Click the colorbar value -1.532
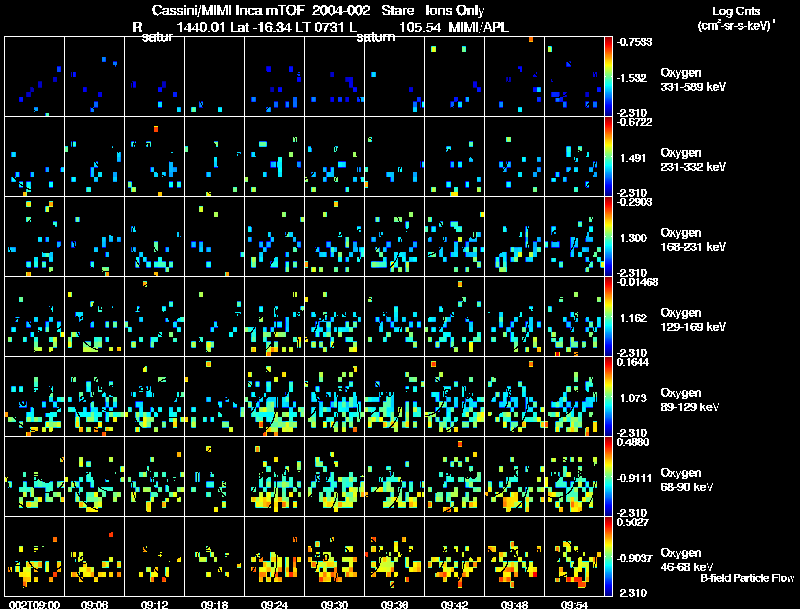Viewport: 800px width, 609px height. (632, 78)
